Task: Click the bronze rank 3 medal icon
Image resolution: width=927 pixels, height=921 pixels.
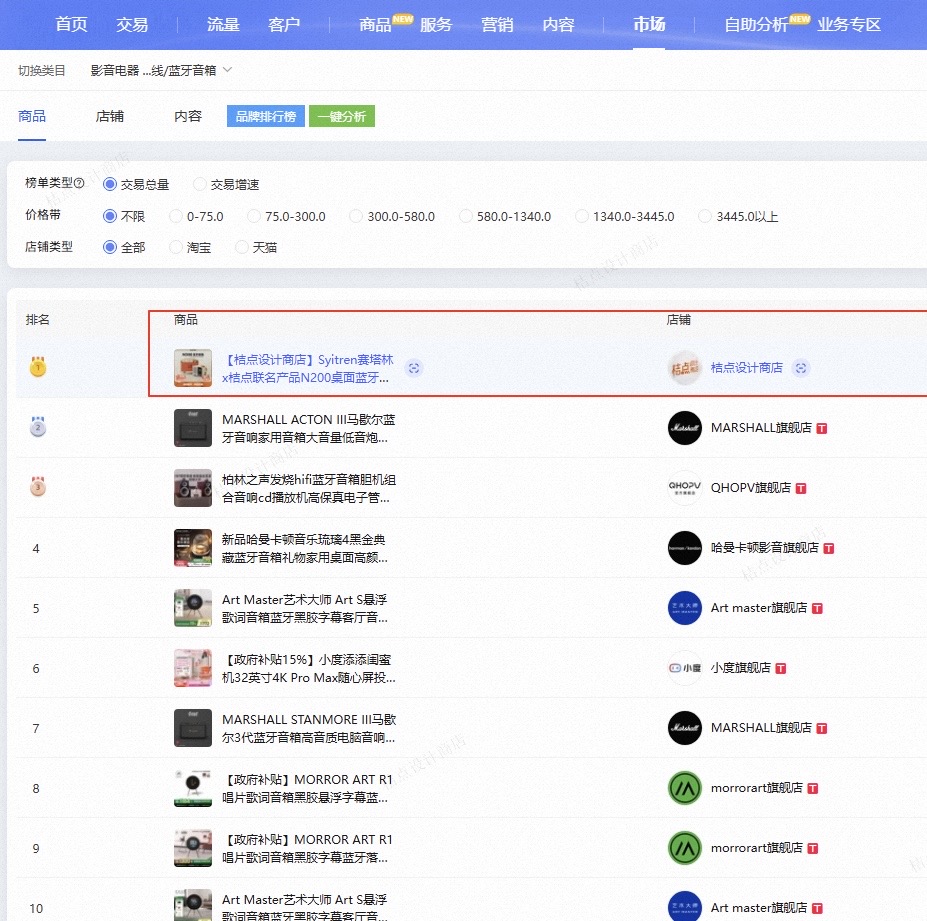Action: [x=38, y=487]
